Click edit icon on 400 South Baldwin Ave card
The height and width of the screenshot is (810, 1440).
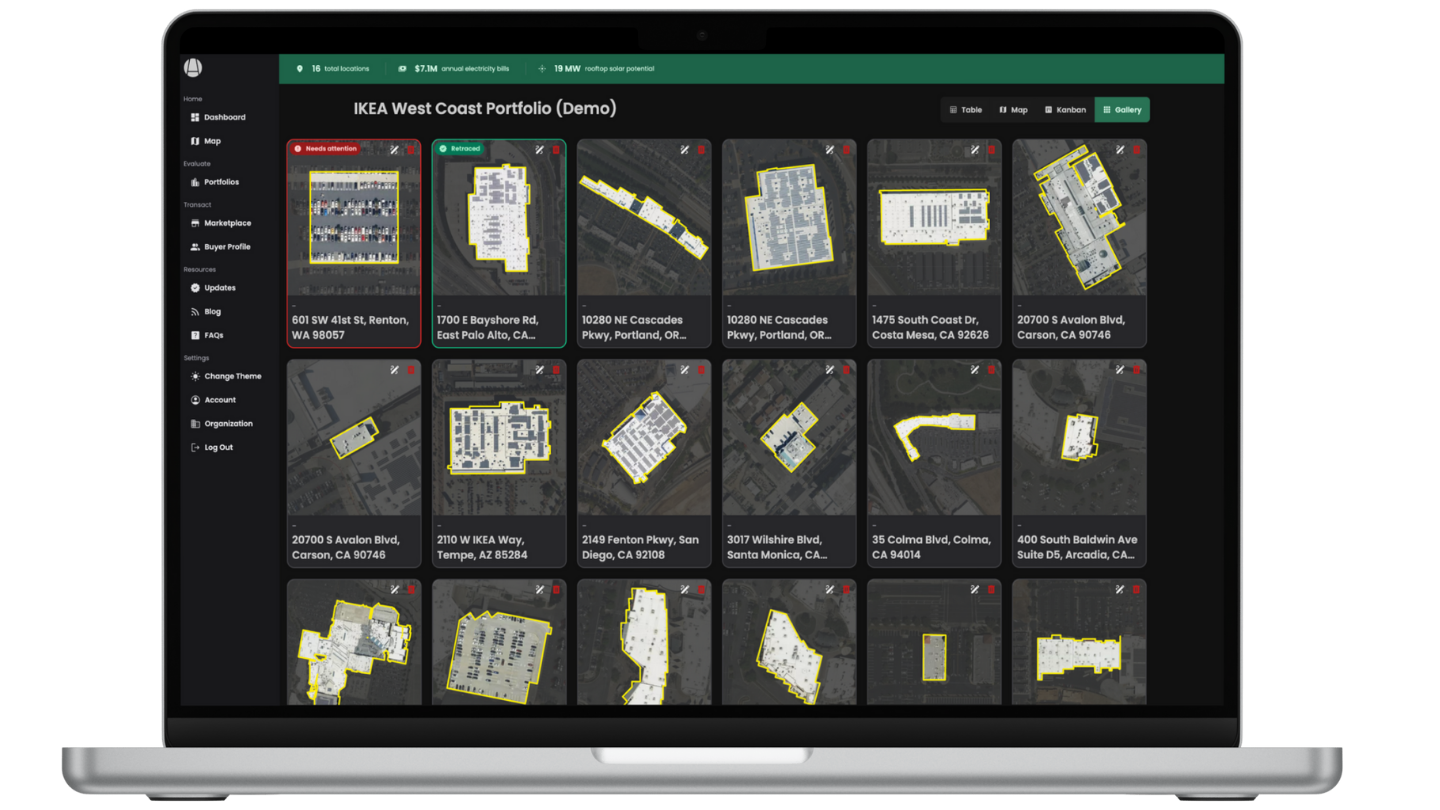tap(1120, 370)
